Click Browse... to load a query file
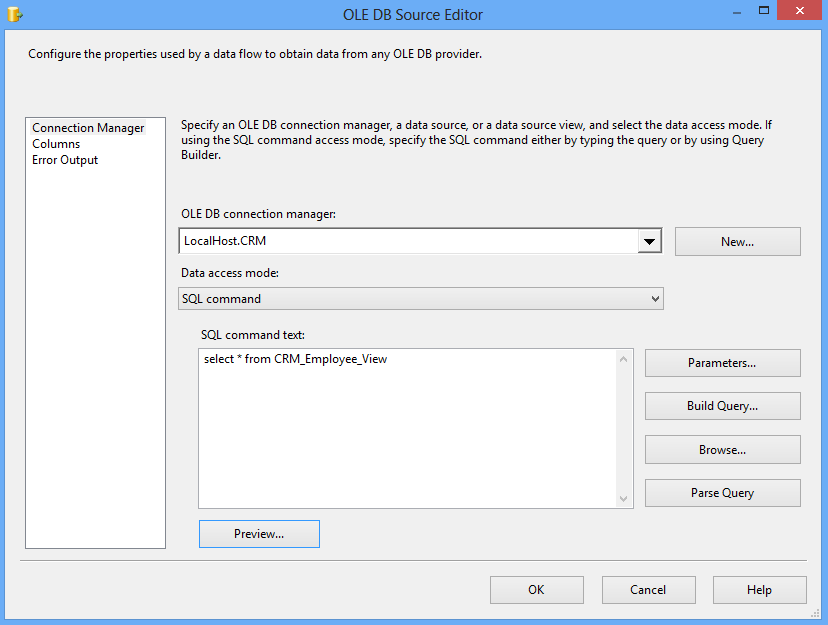828x625 pixels. [722, 450]
